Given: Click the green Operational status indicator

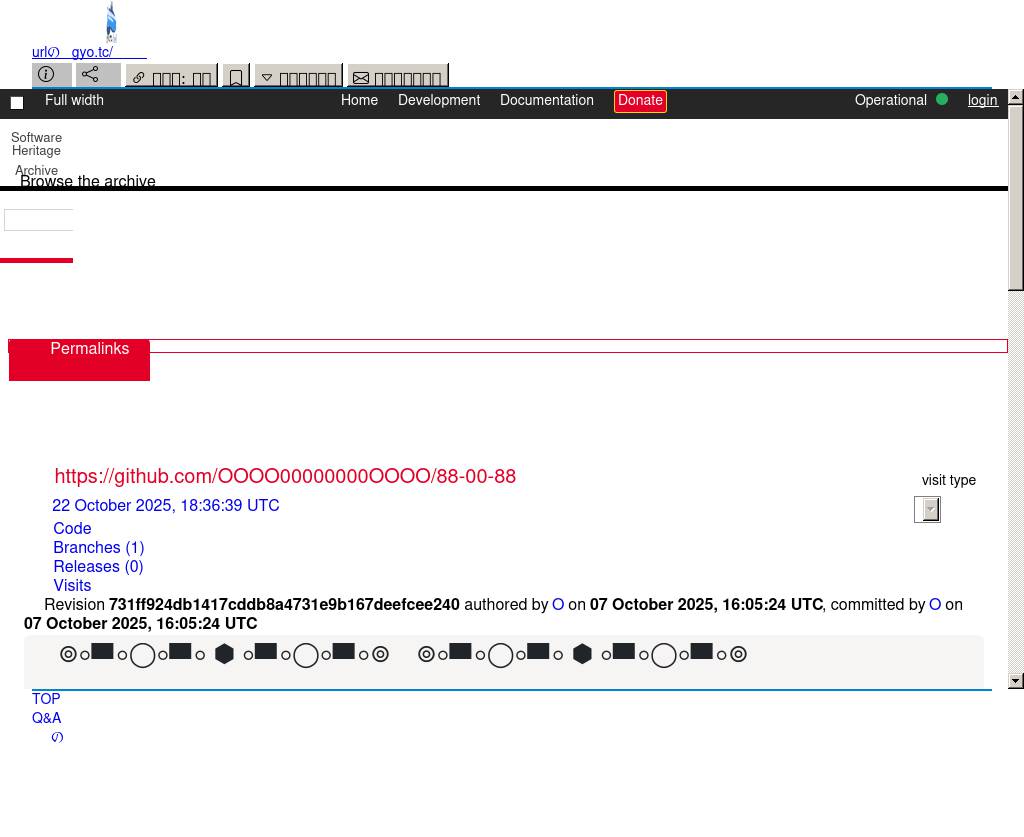Looking at the screenshot, I should (x=941, y=100).
